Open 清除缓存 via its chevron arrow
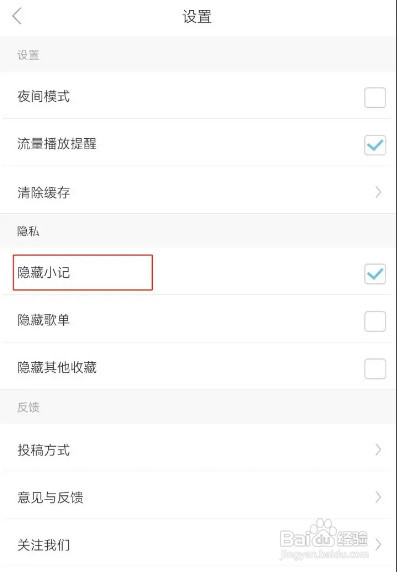 tap(378, 192)
